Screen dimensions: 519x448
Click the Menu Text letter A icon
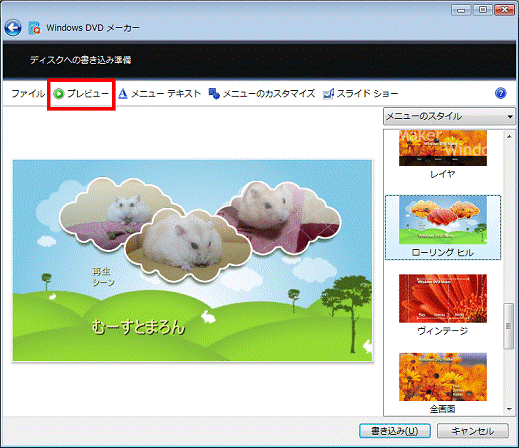coord(123,94)
